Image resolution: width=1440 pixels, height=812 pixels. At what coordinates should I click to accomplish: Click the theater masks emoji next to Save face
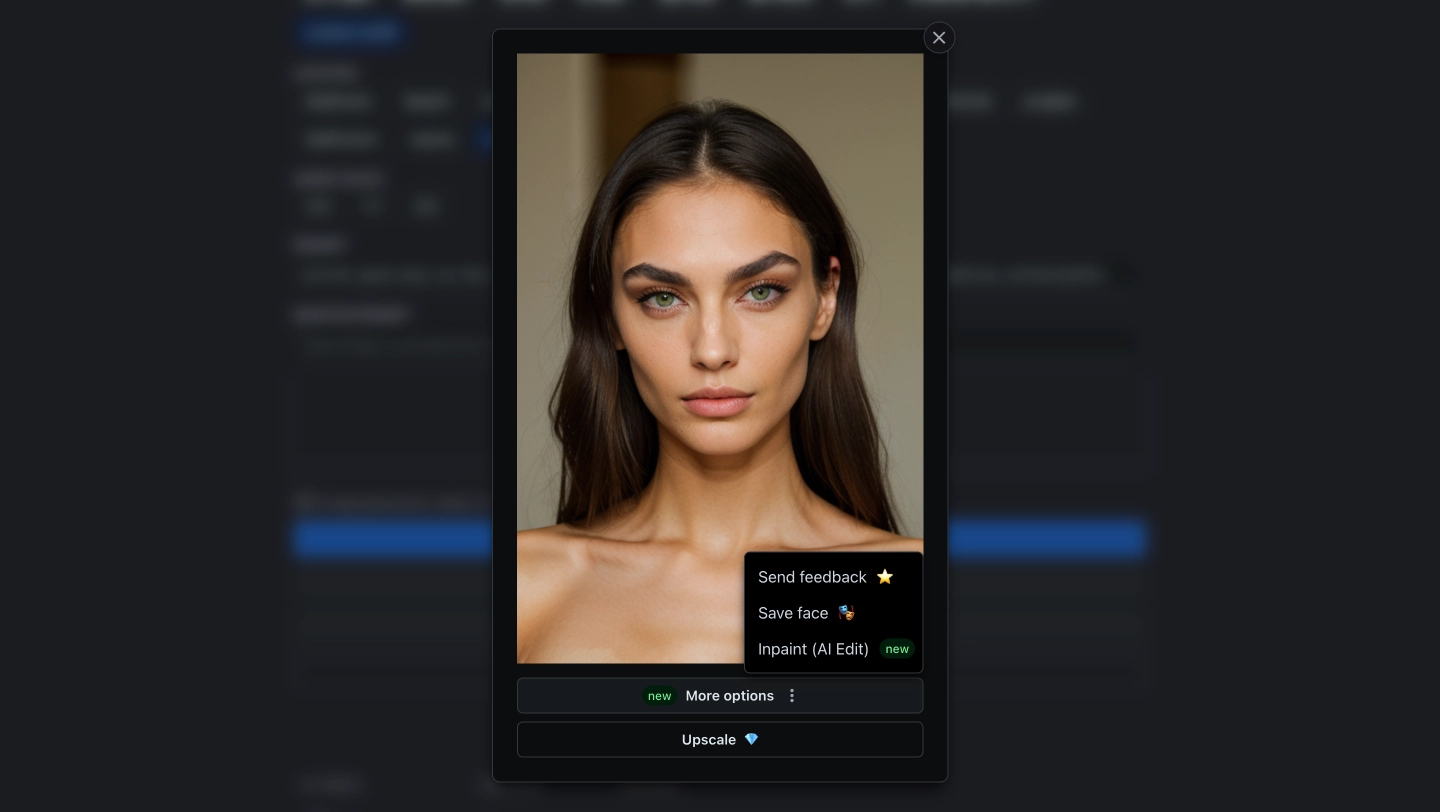[845, 613]
